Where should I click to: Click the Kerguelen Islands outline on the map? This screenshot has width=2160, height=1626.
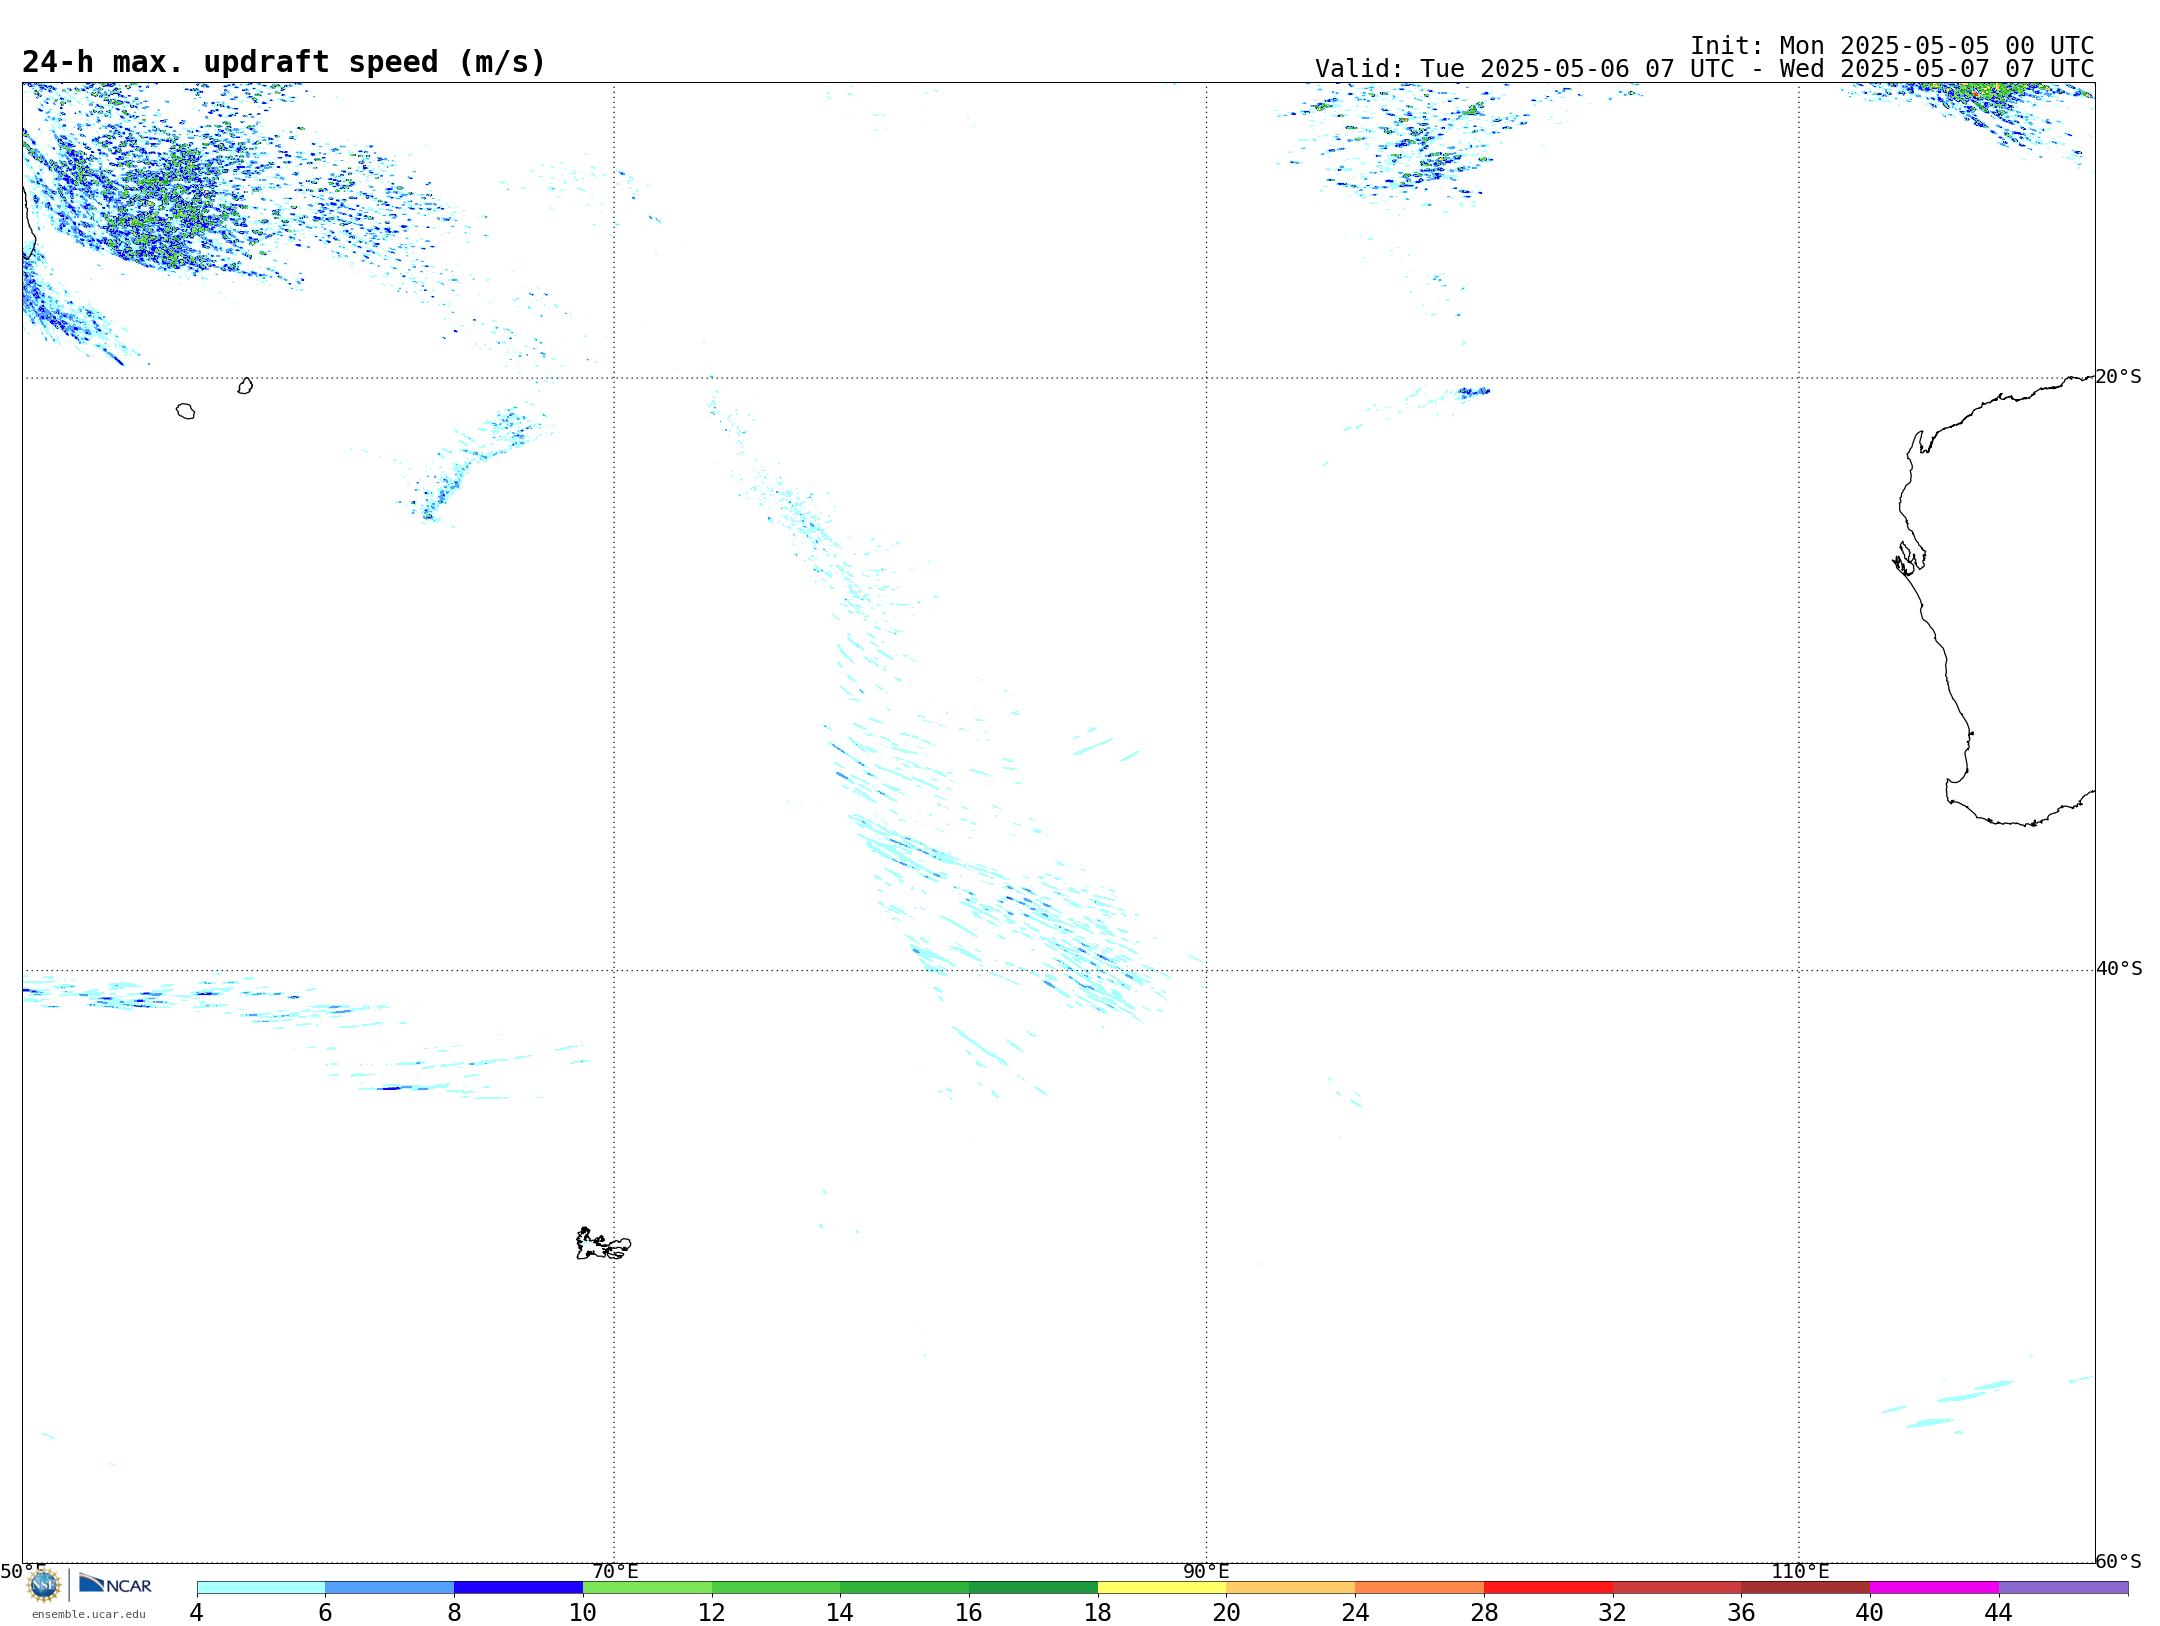point(603,1244)
